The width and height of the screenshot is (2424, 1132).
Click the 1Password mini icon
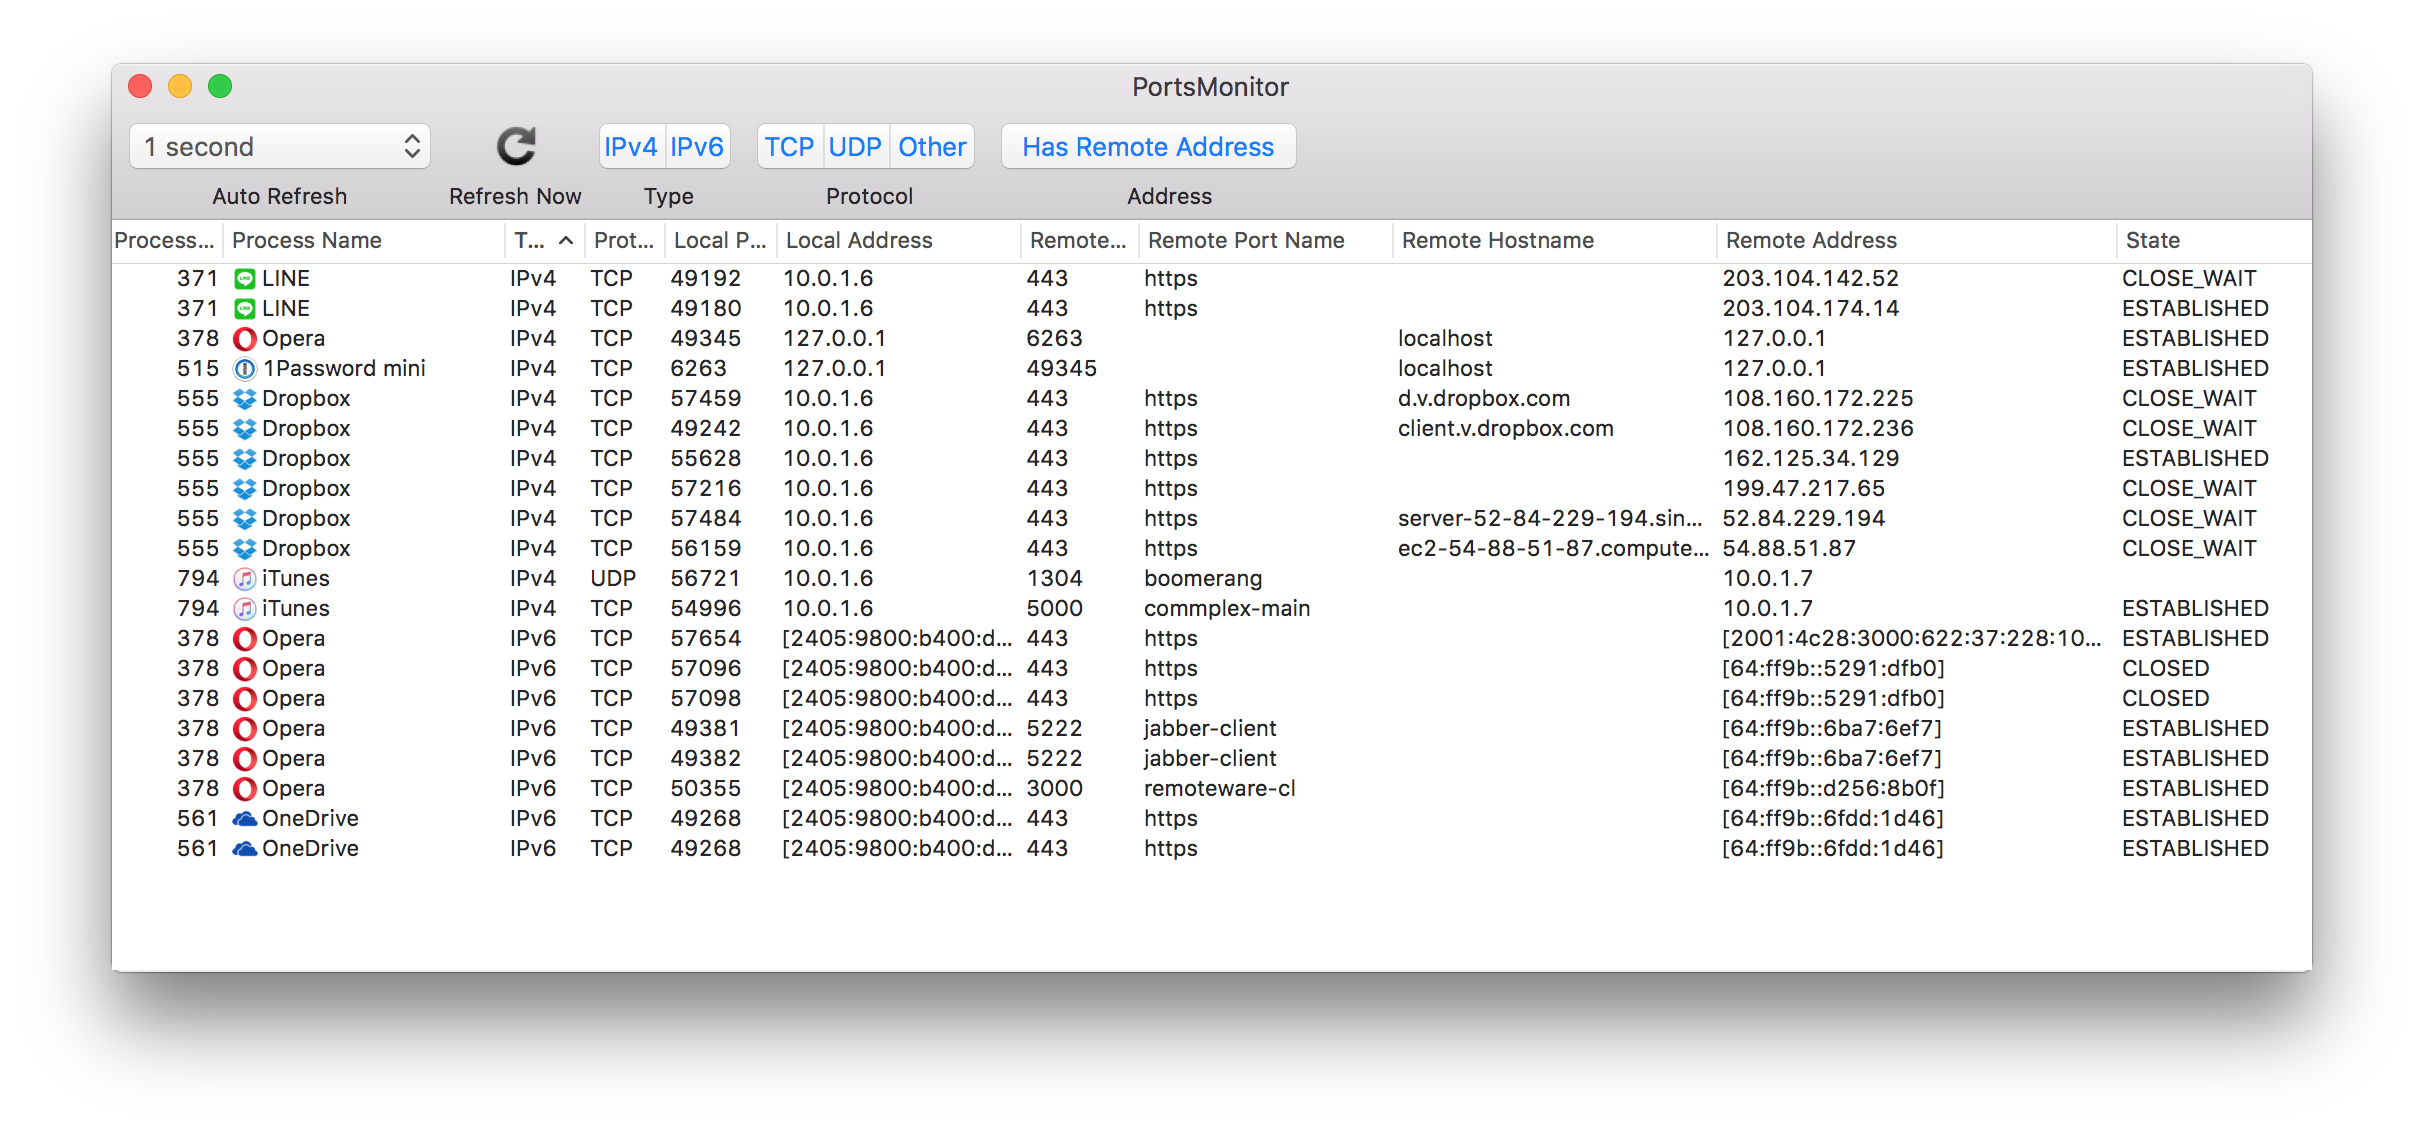245,369
